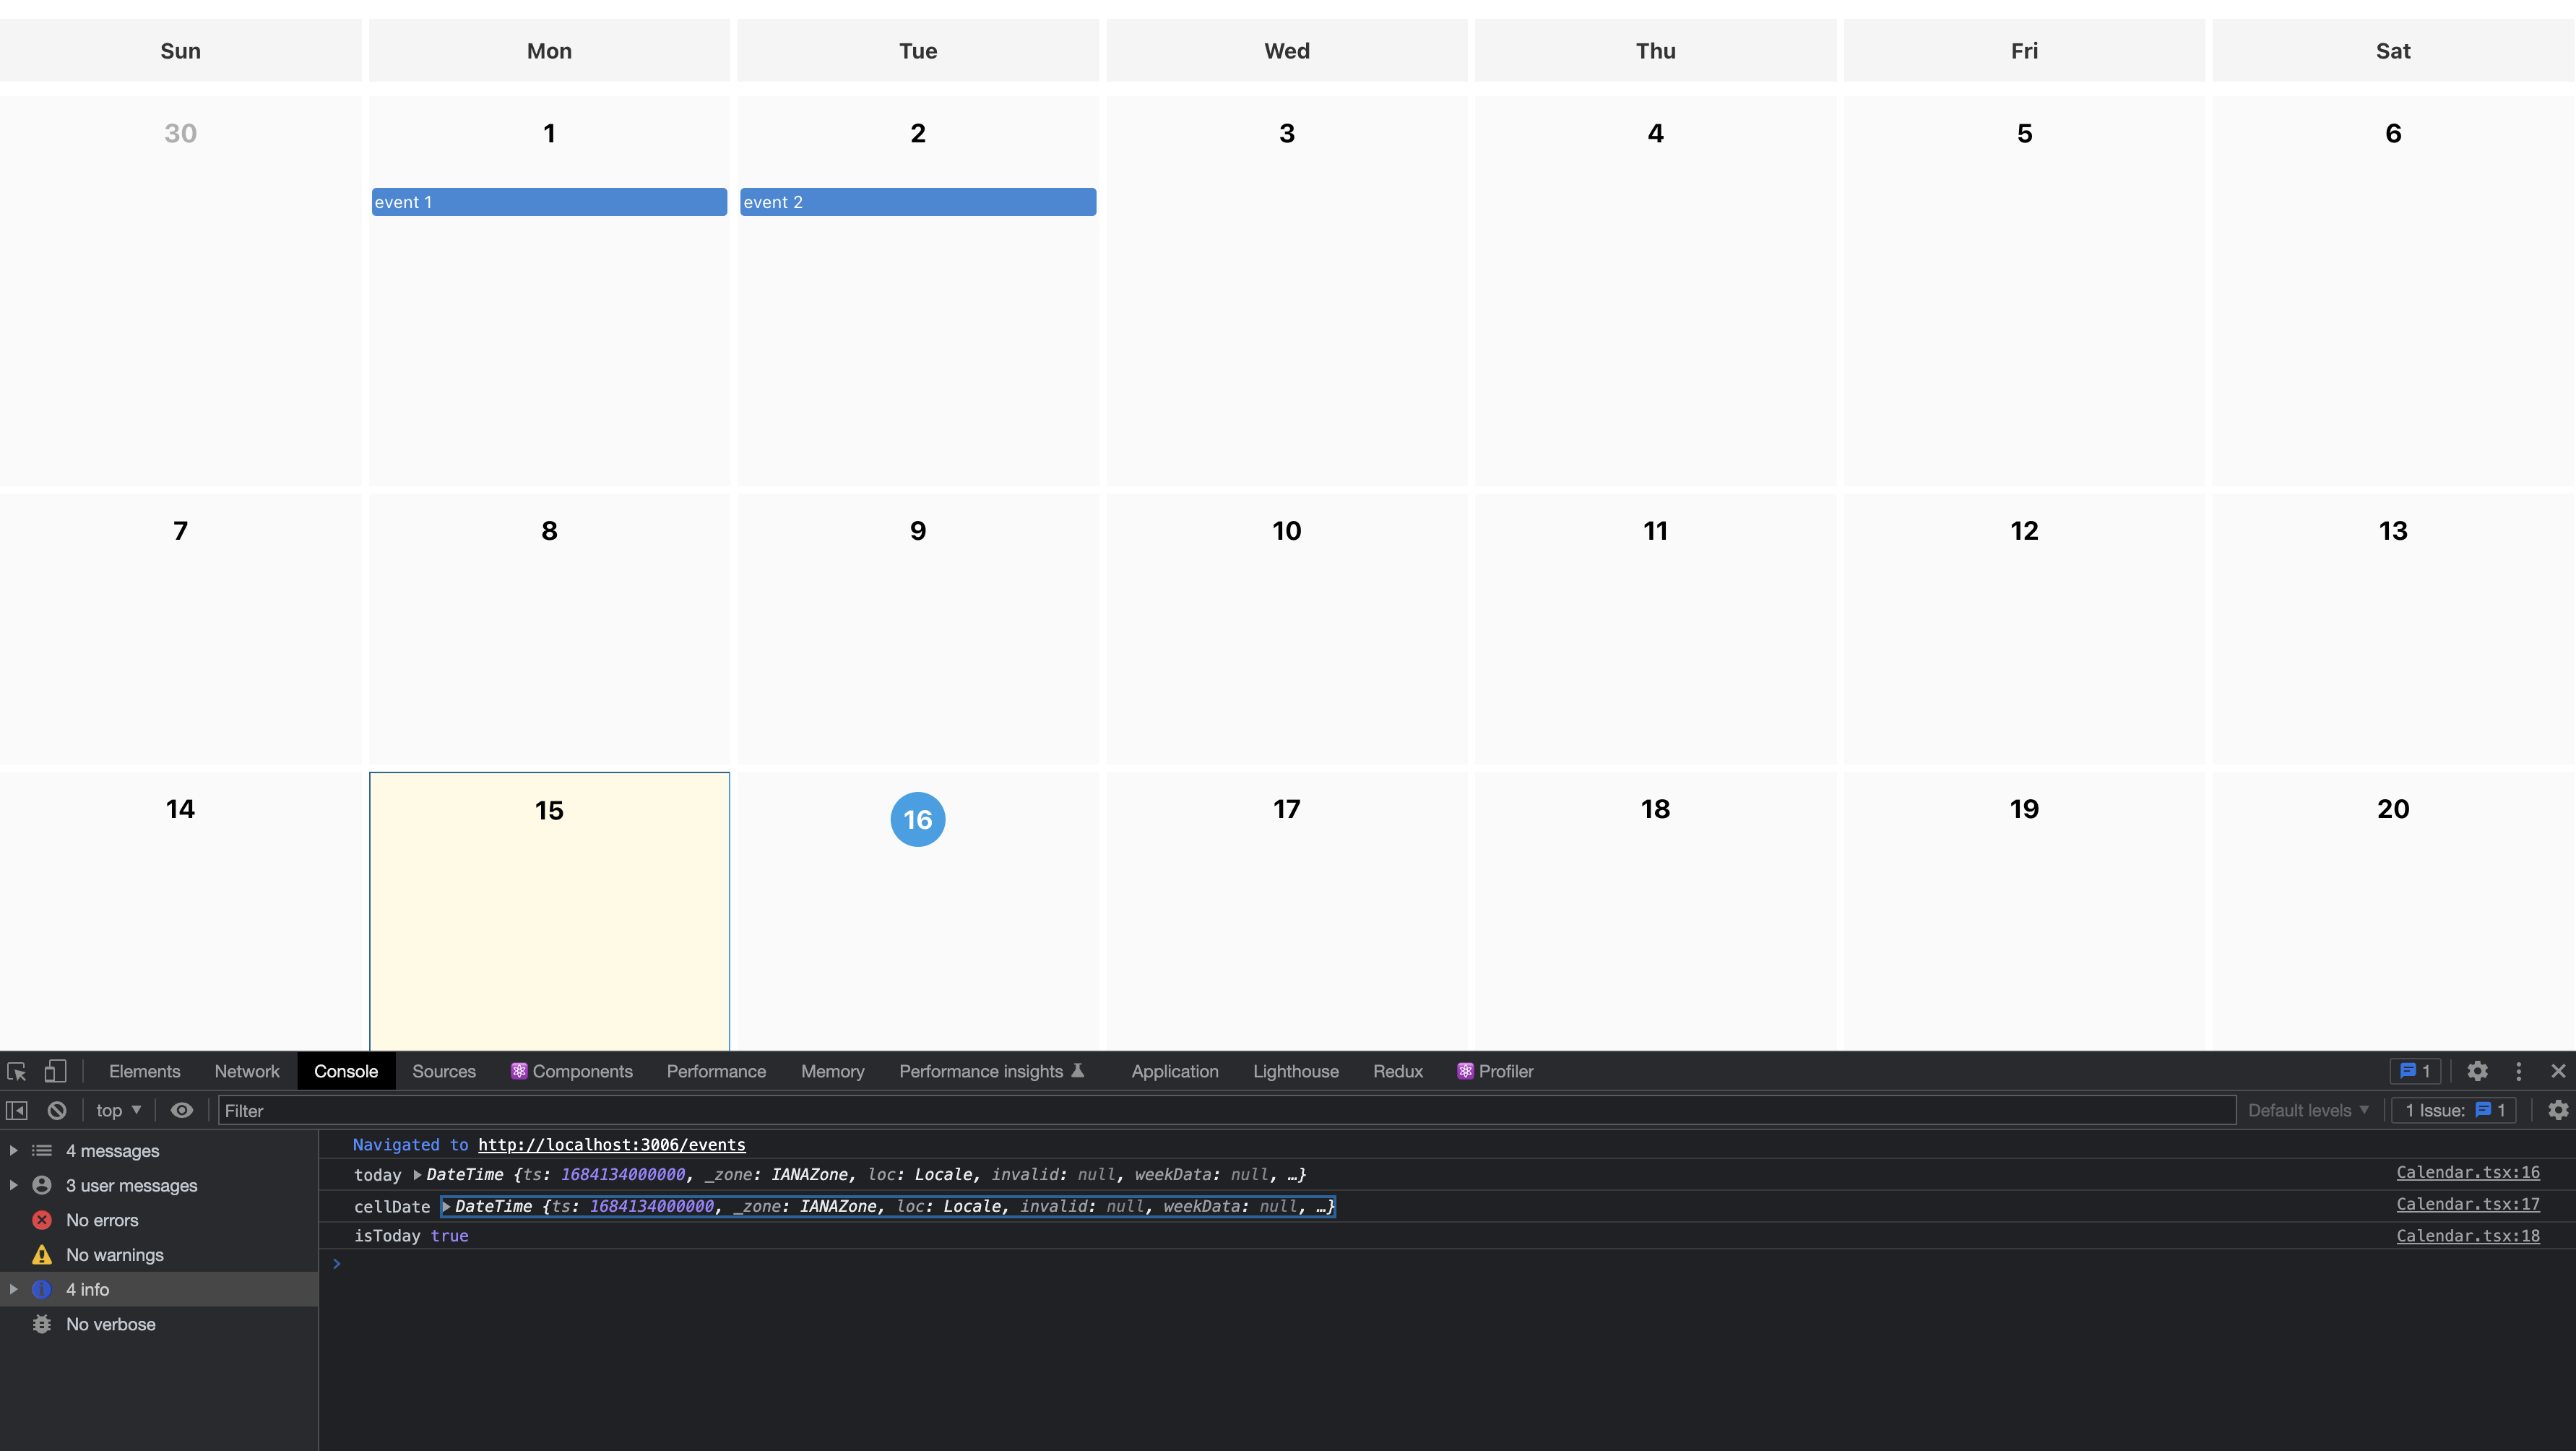Toggle the device toolbar
This screenshot has height=1451, width=2576.
click(x=55, y=1071)
